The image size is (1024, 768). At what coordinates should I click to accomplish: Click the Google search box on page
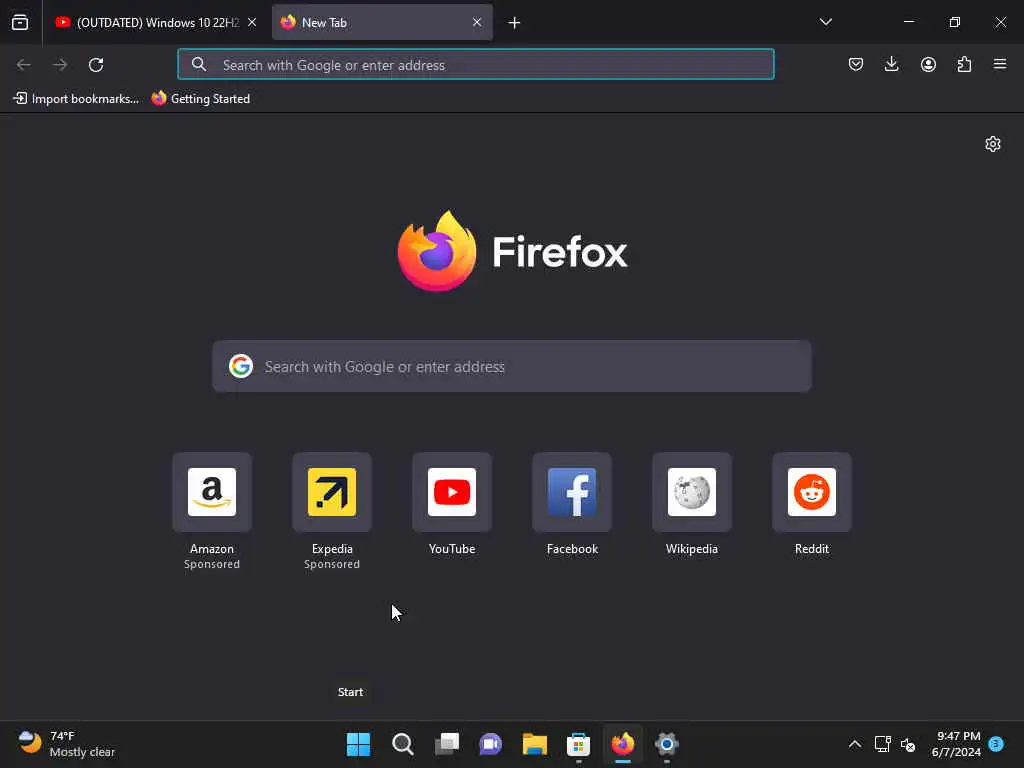[512, 366]
